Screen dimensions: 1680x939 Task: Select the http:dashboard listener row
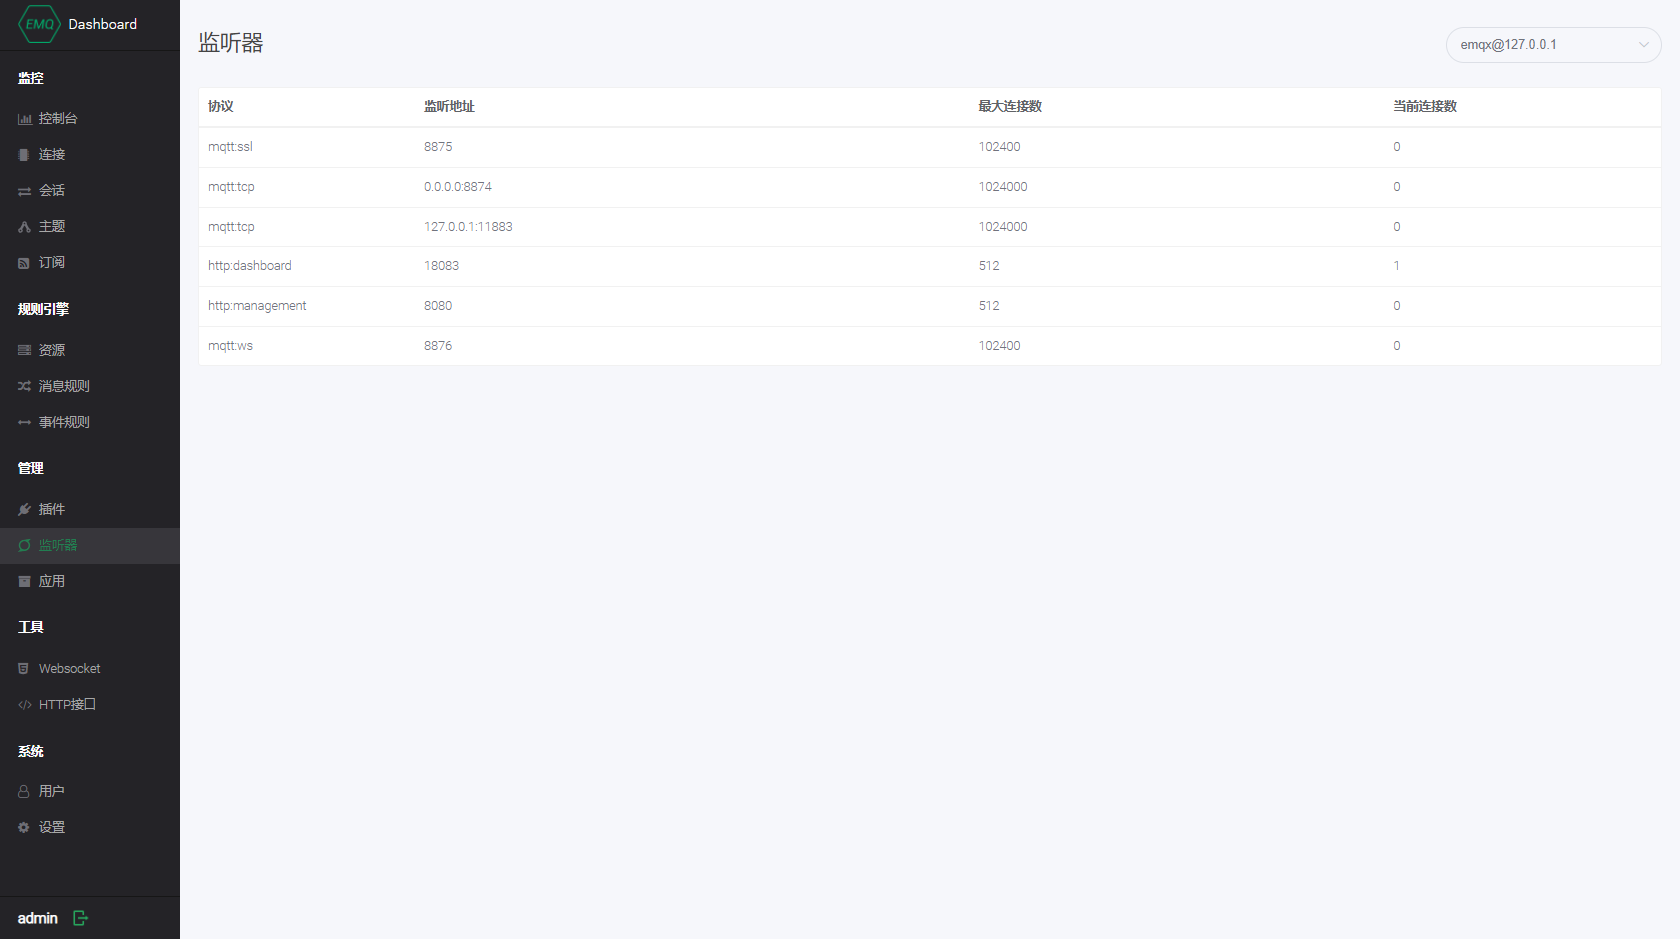[x=700, y=266]
